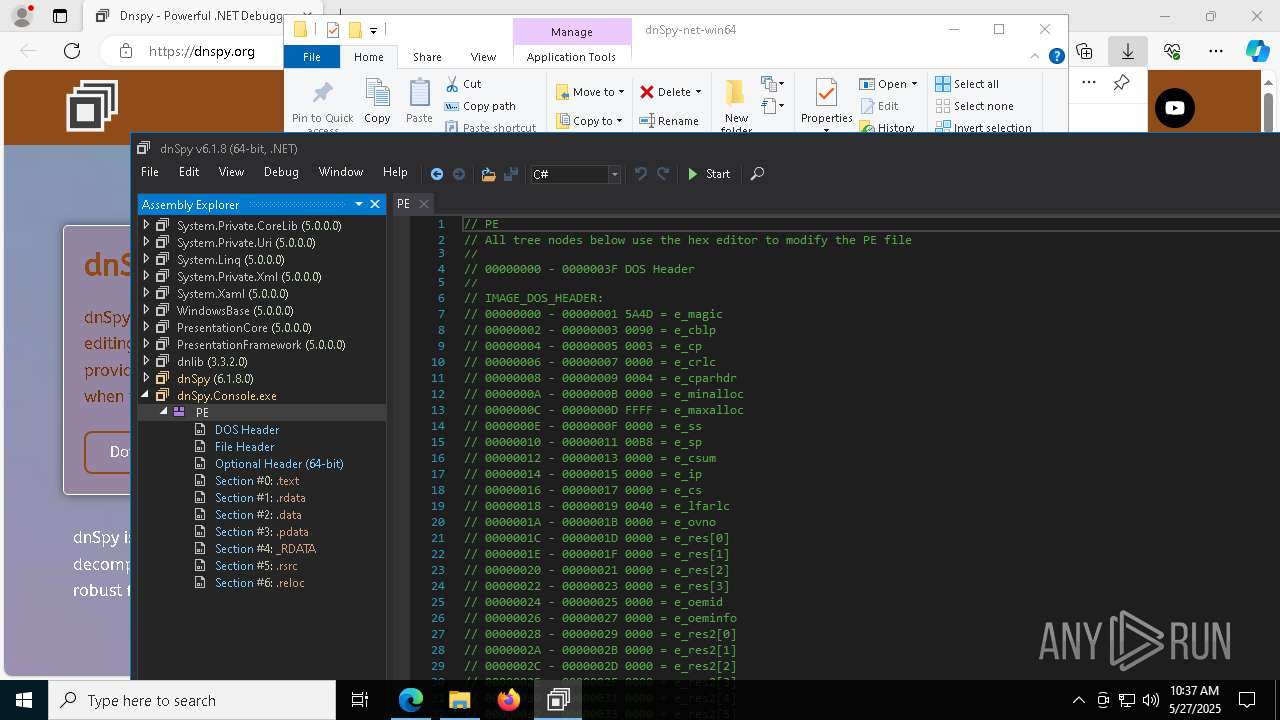Select Section #0: .text node

(257, 481)
